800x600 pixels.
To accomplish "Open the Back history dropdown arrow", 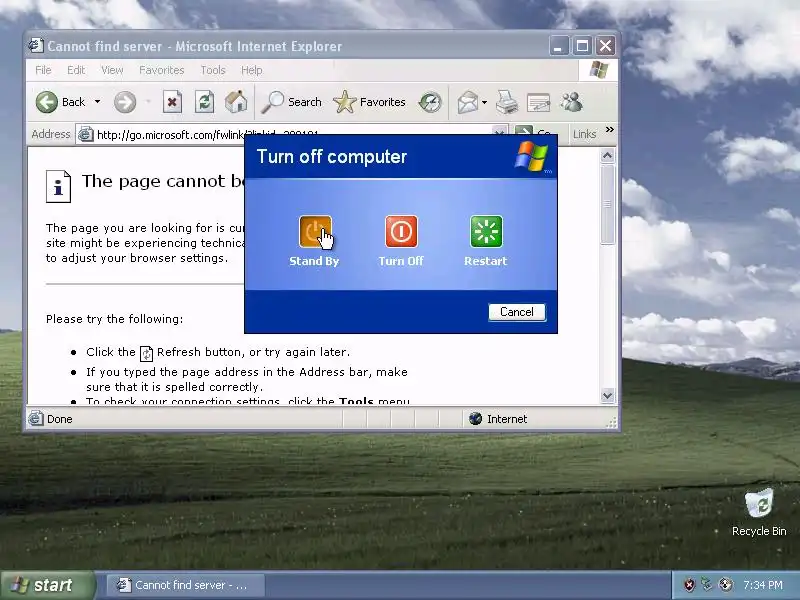I will point(97,102).
